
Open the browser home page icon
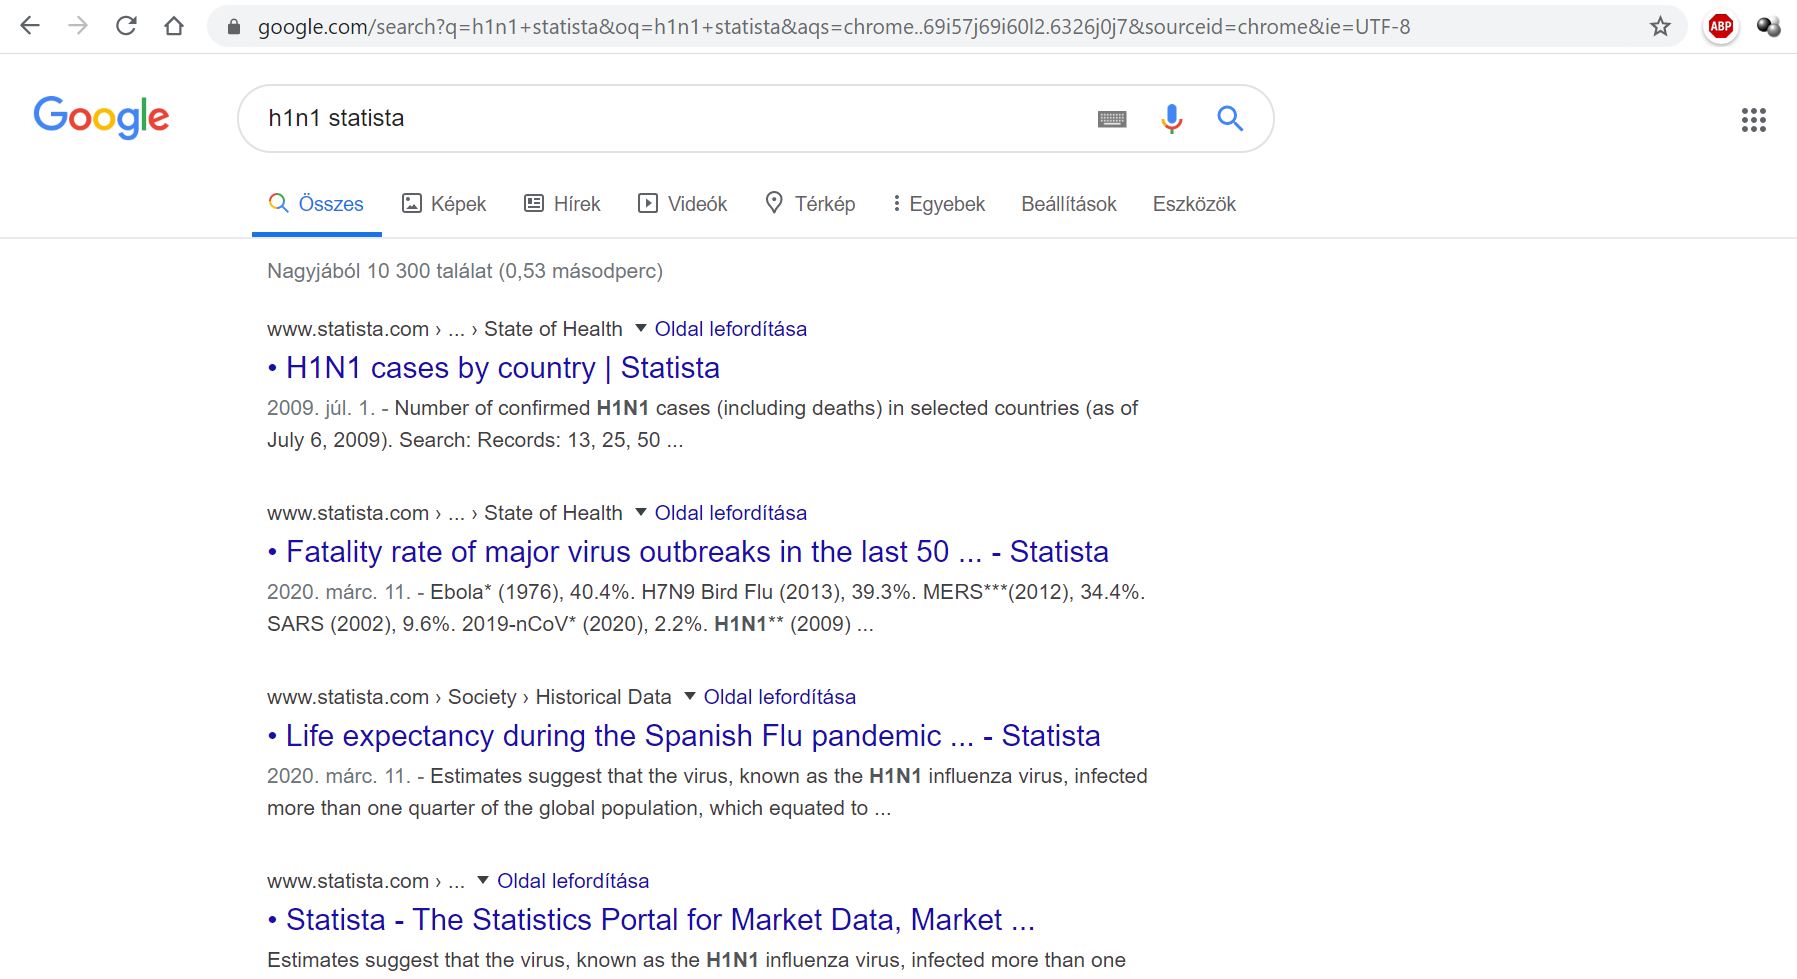pyautogui.click(x=174, y=26)
